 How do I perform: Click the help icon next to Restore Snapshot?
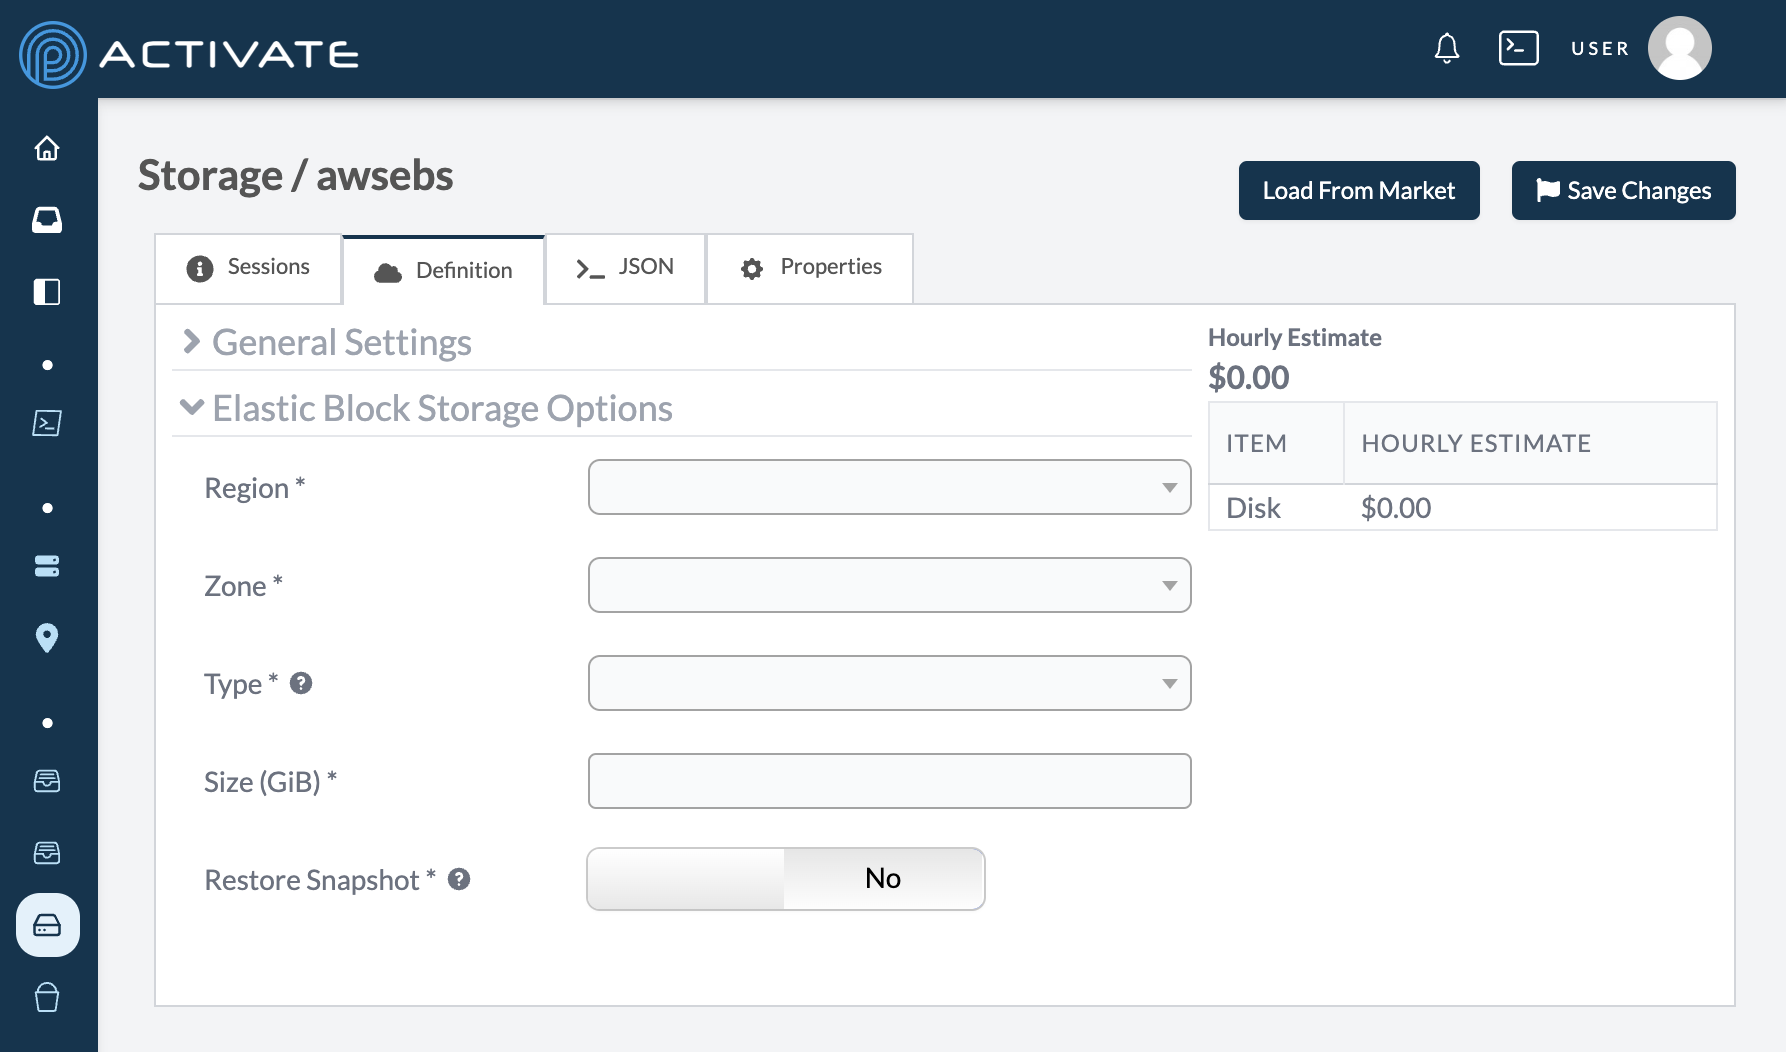(x=459, y=879)
